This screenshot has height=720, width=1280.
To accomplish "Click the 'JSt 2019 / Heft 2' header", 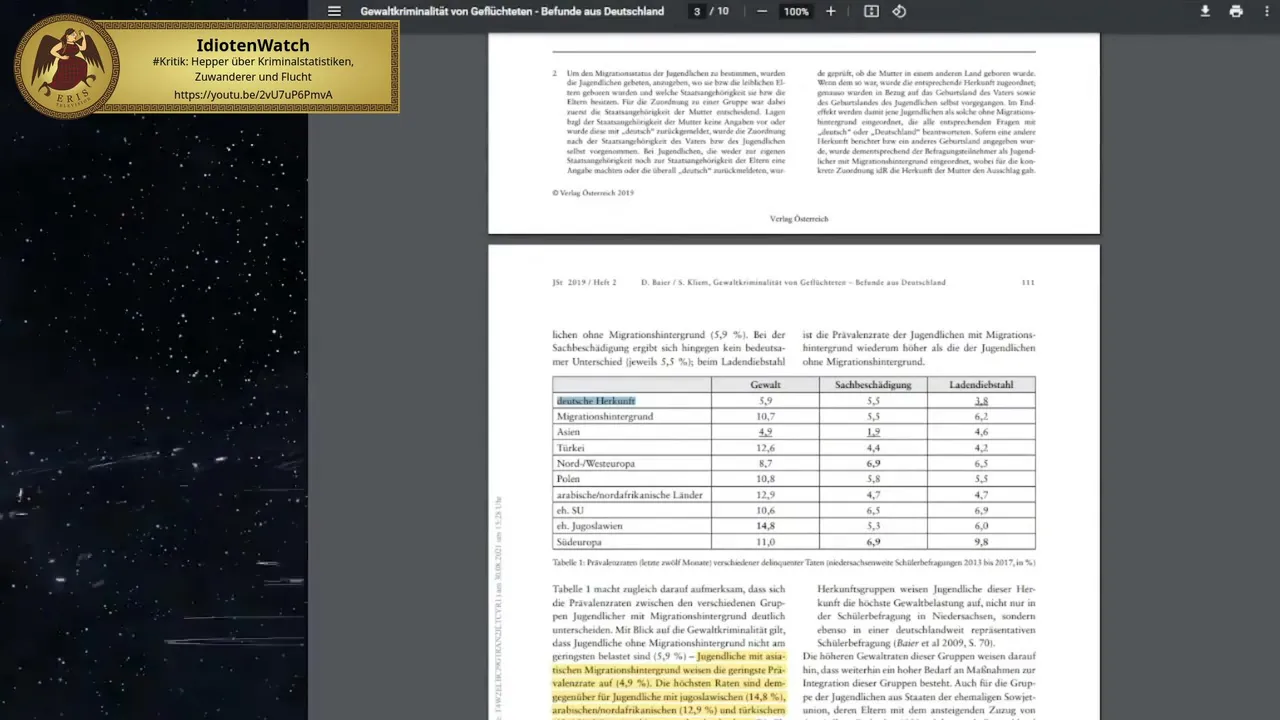I will tap(584, 282).
